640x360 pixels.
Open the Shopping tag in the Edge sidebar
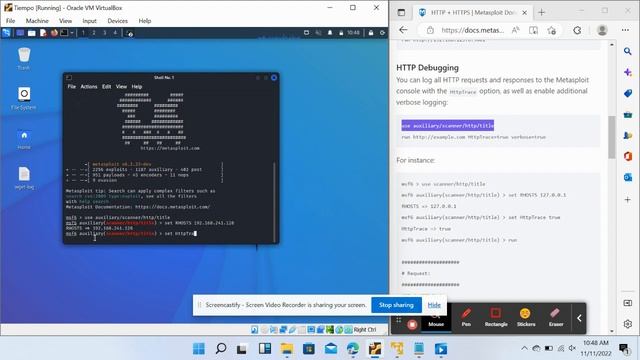point(628,93)
